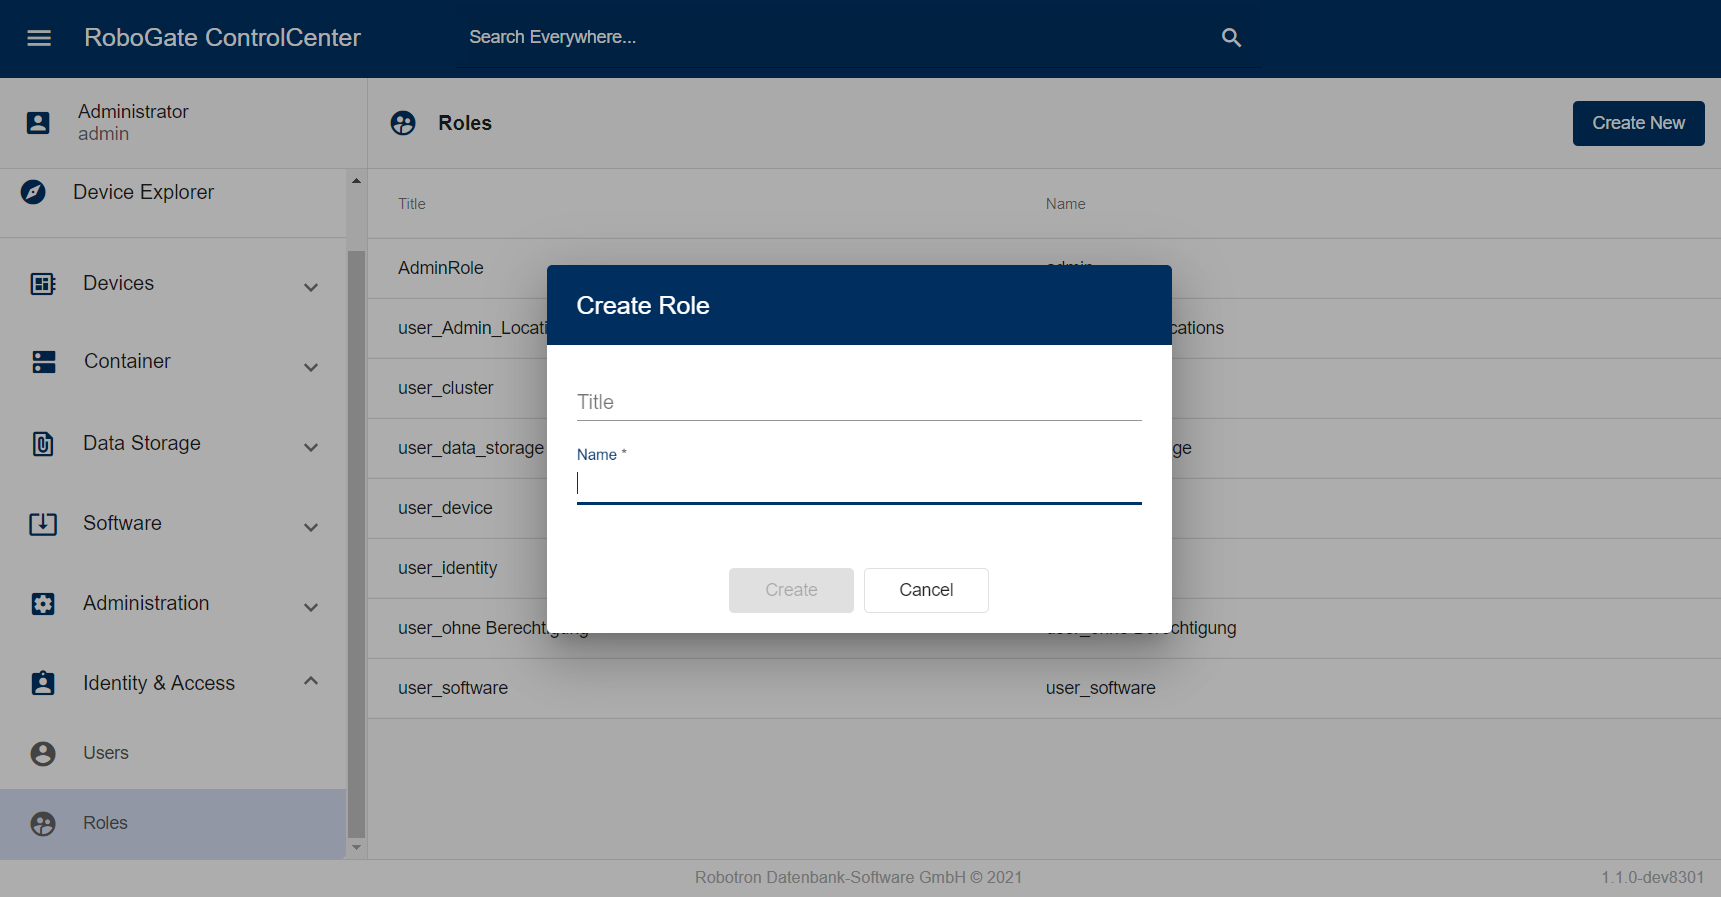
Task: Expand the Devices menu chevron
Action: click(311, 287)
